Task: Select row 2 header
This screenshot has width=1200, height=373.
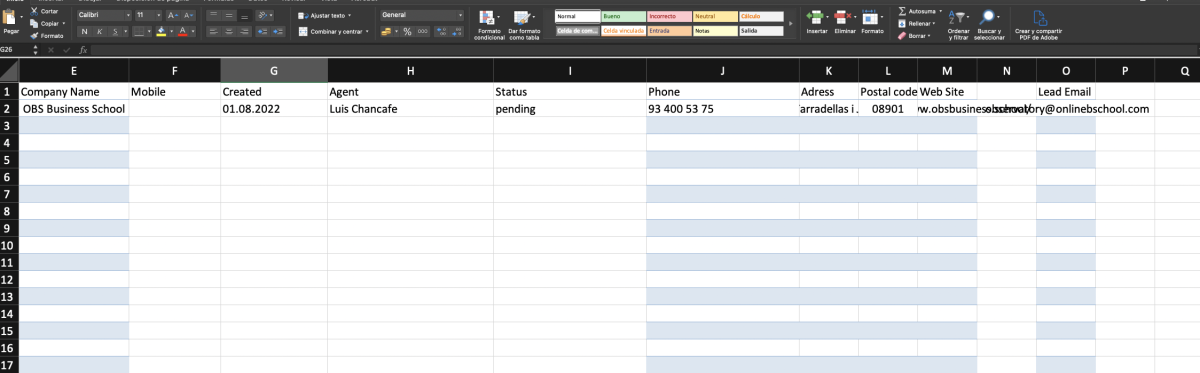Action: coord(9,109)
